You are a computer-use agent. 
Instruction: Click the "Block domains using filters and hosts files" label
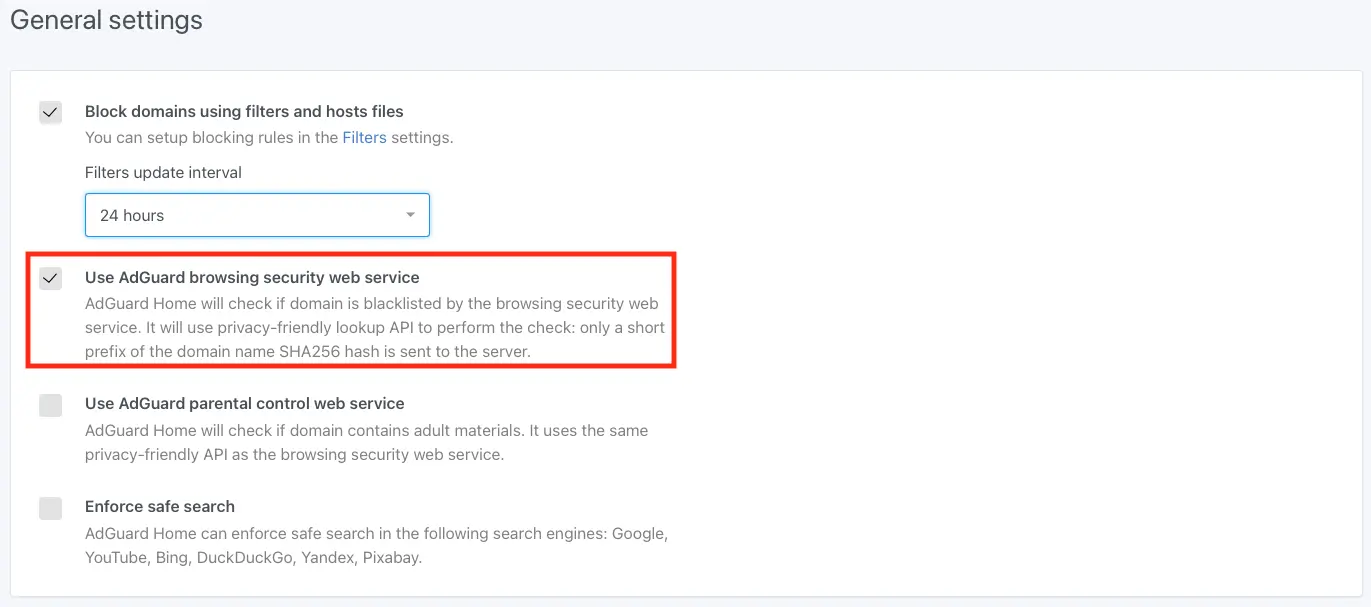tap(244, 111)
